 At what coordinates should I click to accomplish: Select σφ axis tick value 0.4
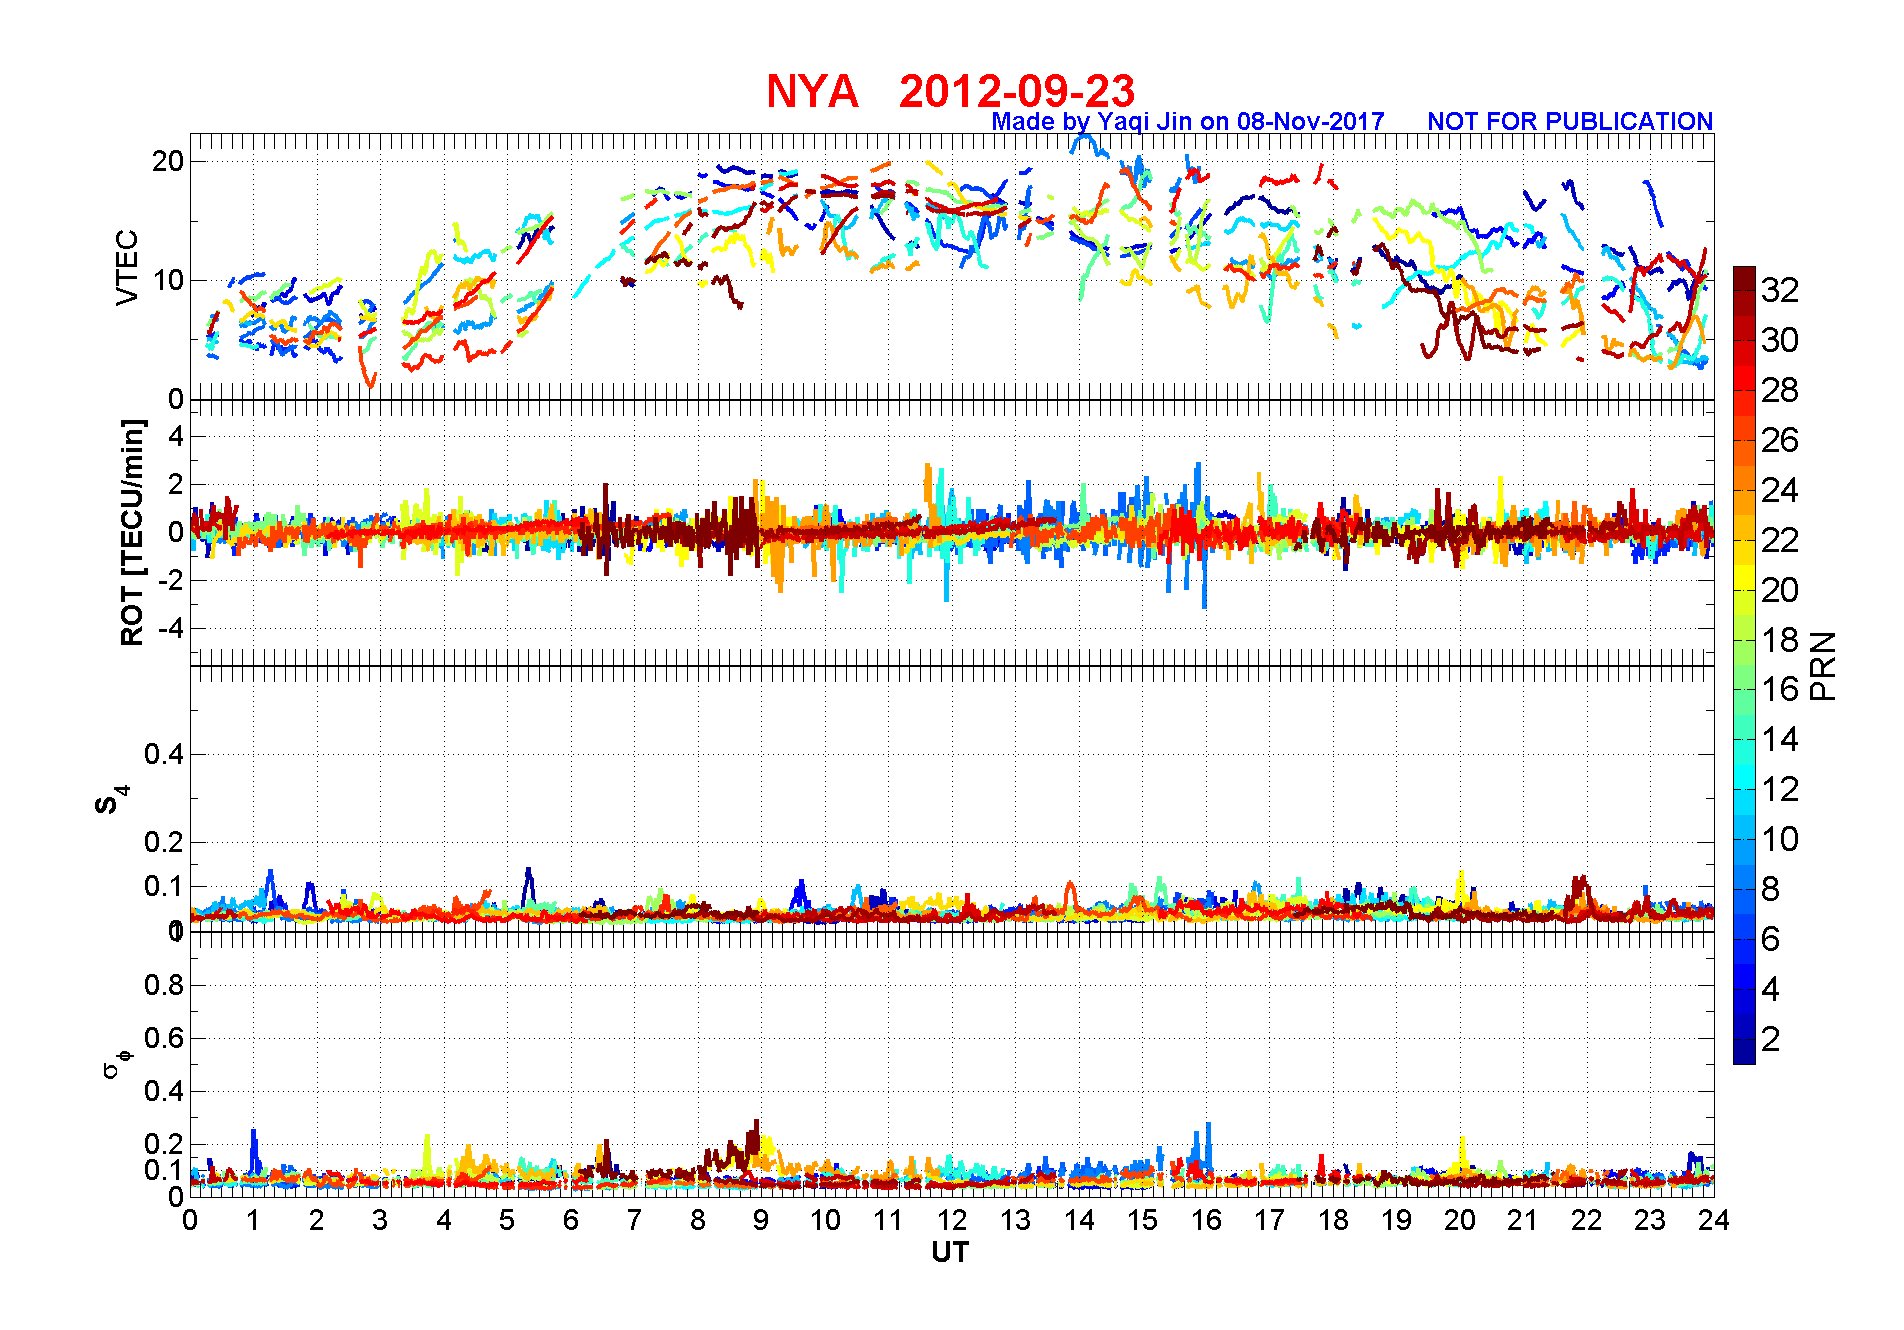click(164, 1091)
